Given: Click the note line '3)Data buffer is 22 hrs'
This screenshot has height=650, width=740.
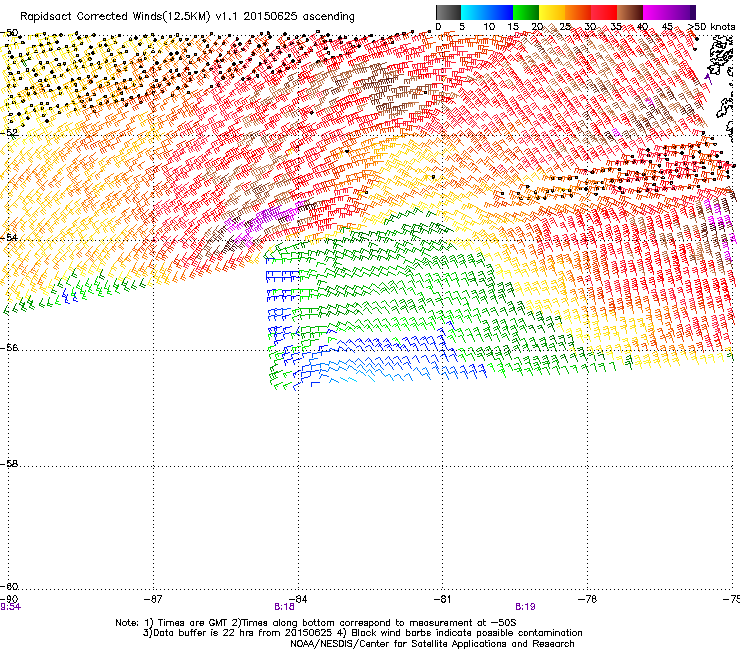Looking at the screenshot, I should point(362,633).
